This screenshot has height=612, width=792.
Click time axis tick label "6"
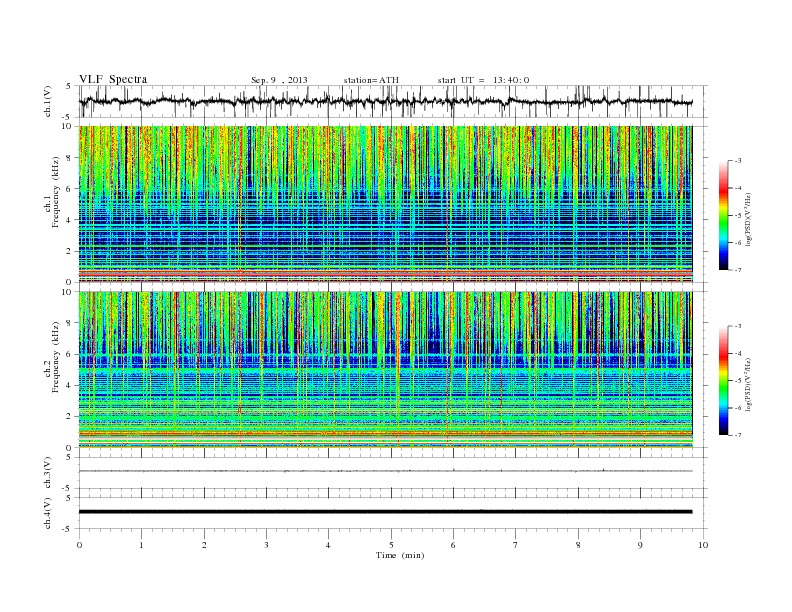[x=454, y=545]
